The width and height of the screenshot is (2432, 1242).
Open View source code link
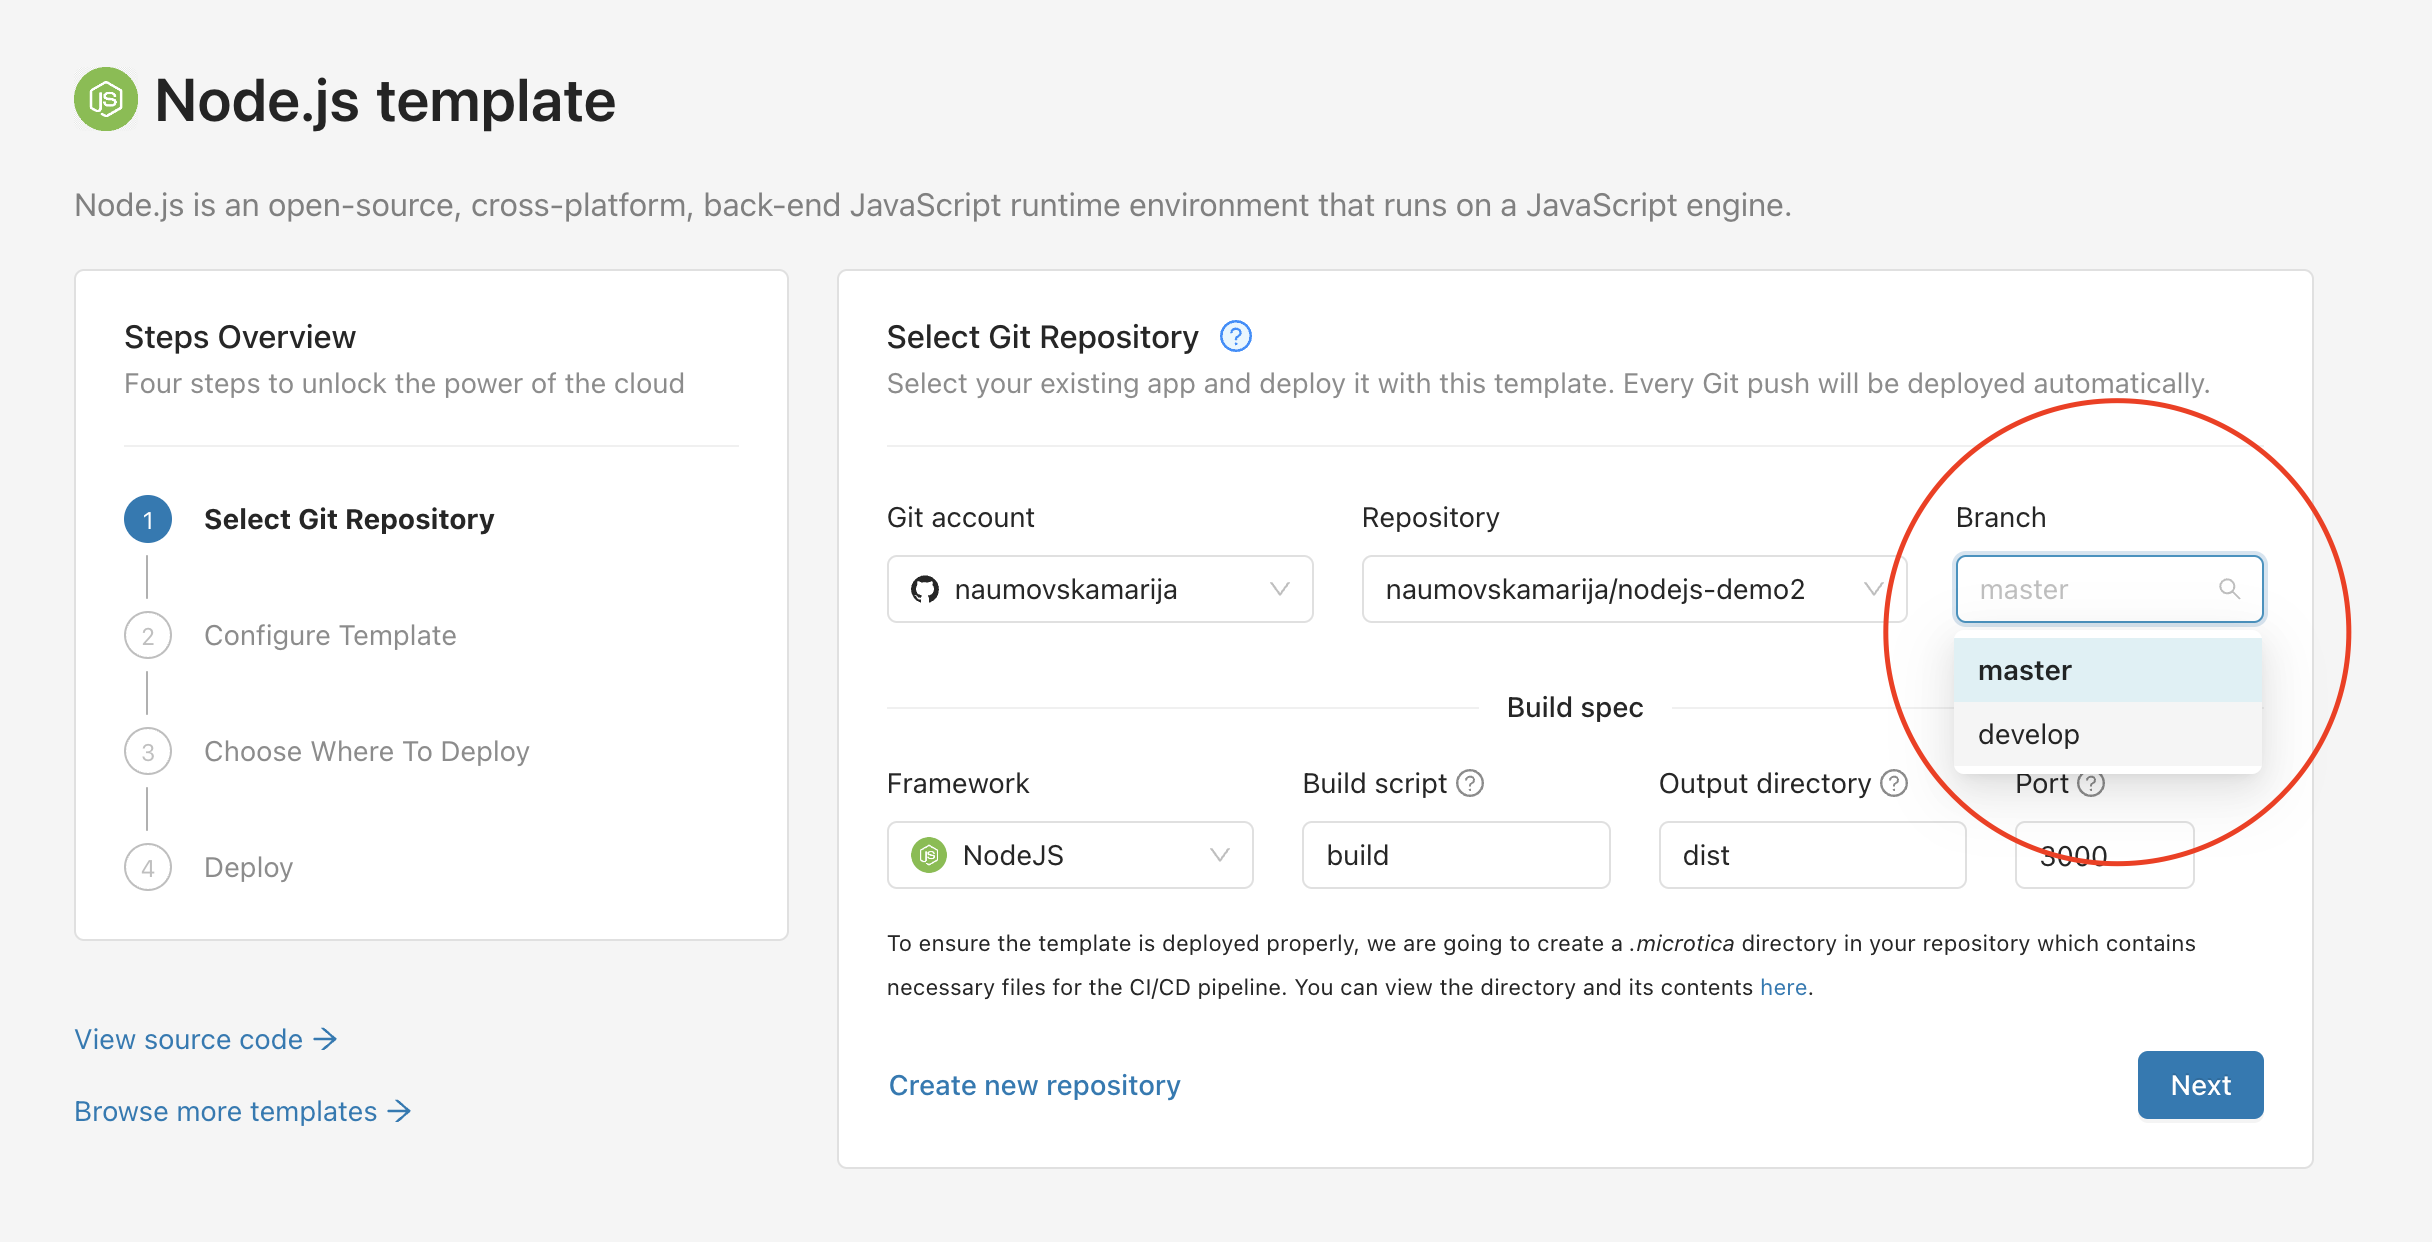(206, 1039)
